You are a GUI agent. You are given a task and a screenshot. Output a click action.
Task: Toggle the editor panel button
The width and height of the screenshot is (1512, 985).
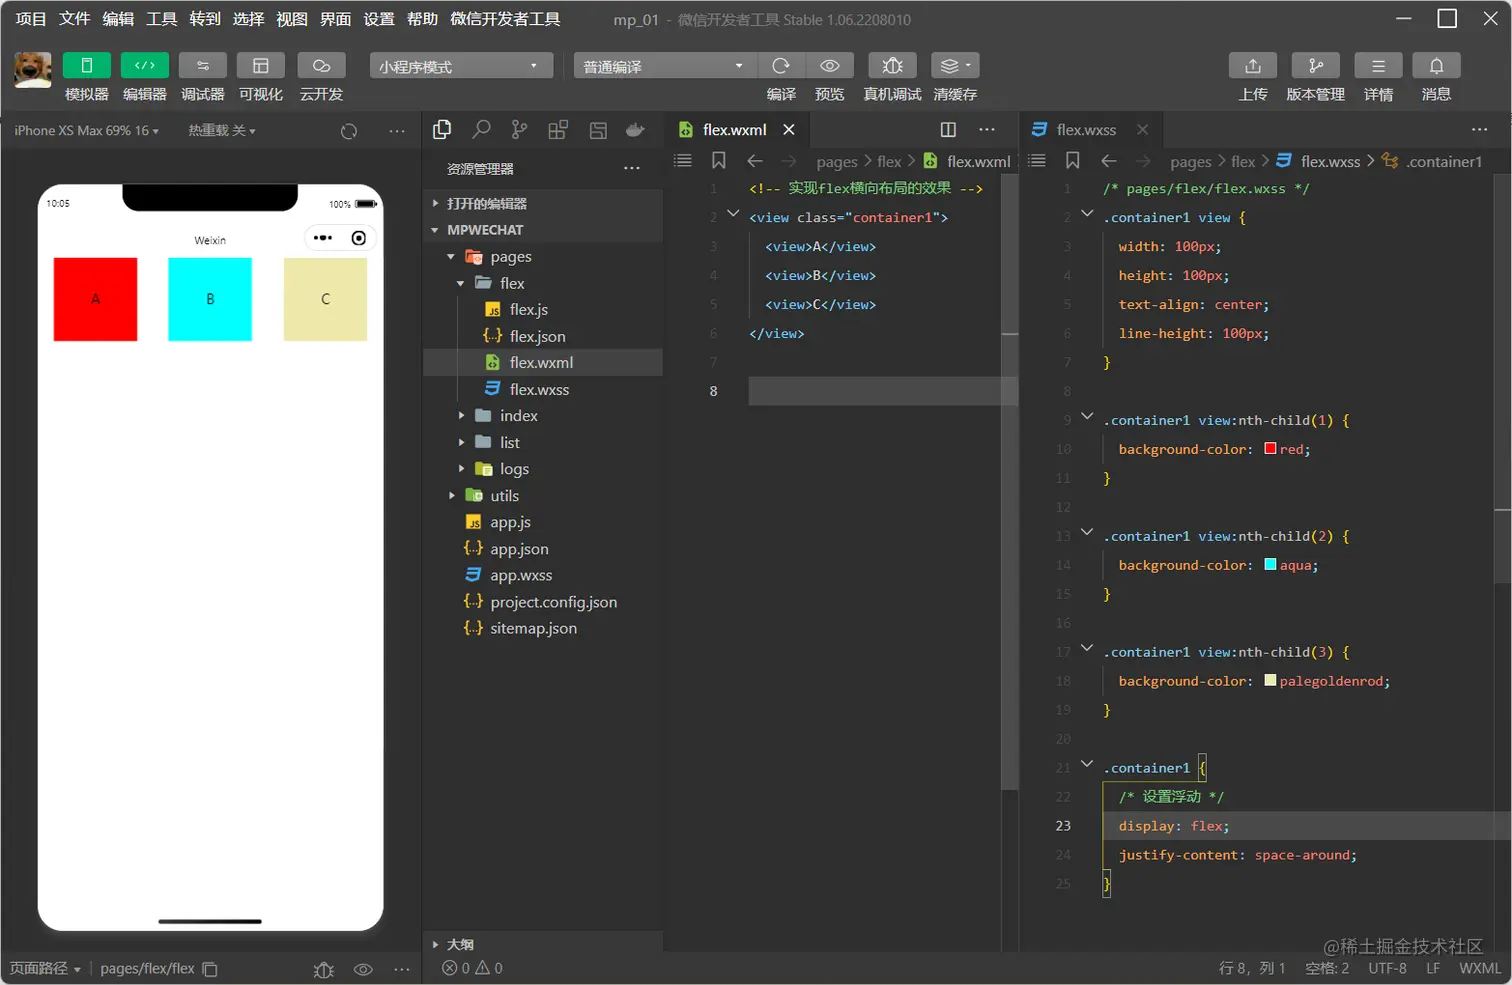[145, 65]
